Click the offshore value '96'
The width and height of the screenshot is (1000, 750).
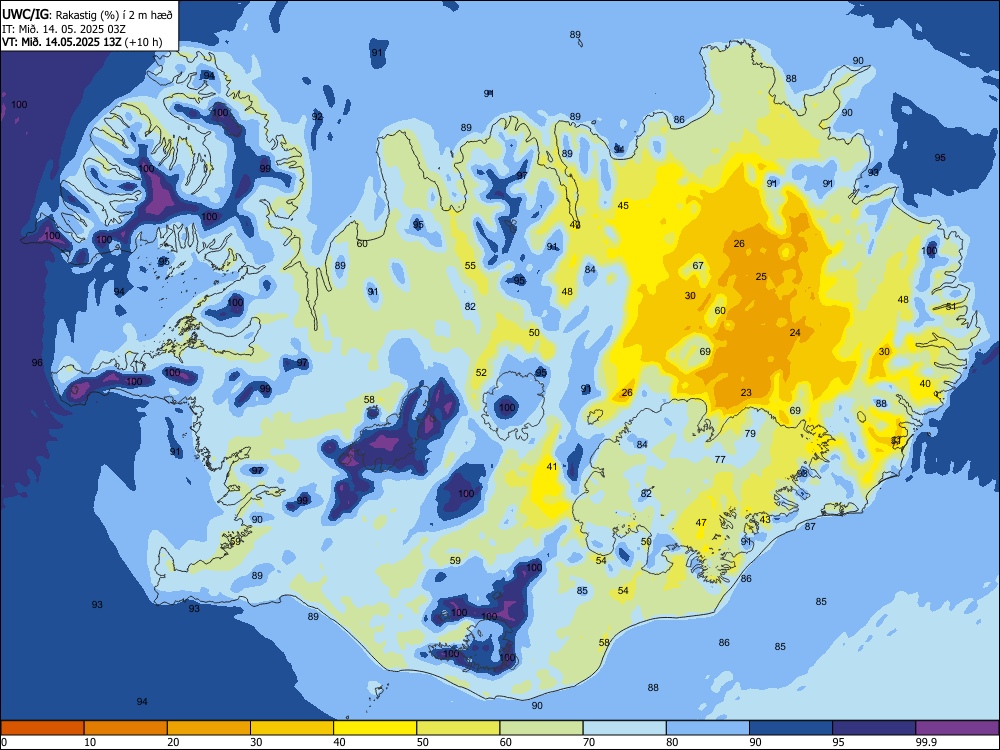click(37, 362)
